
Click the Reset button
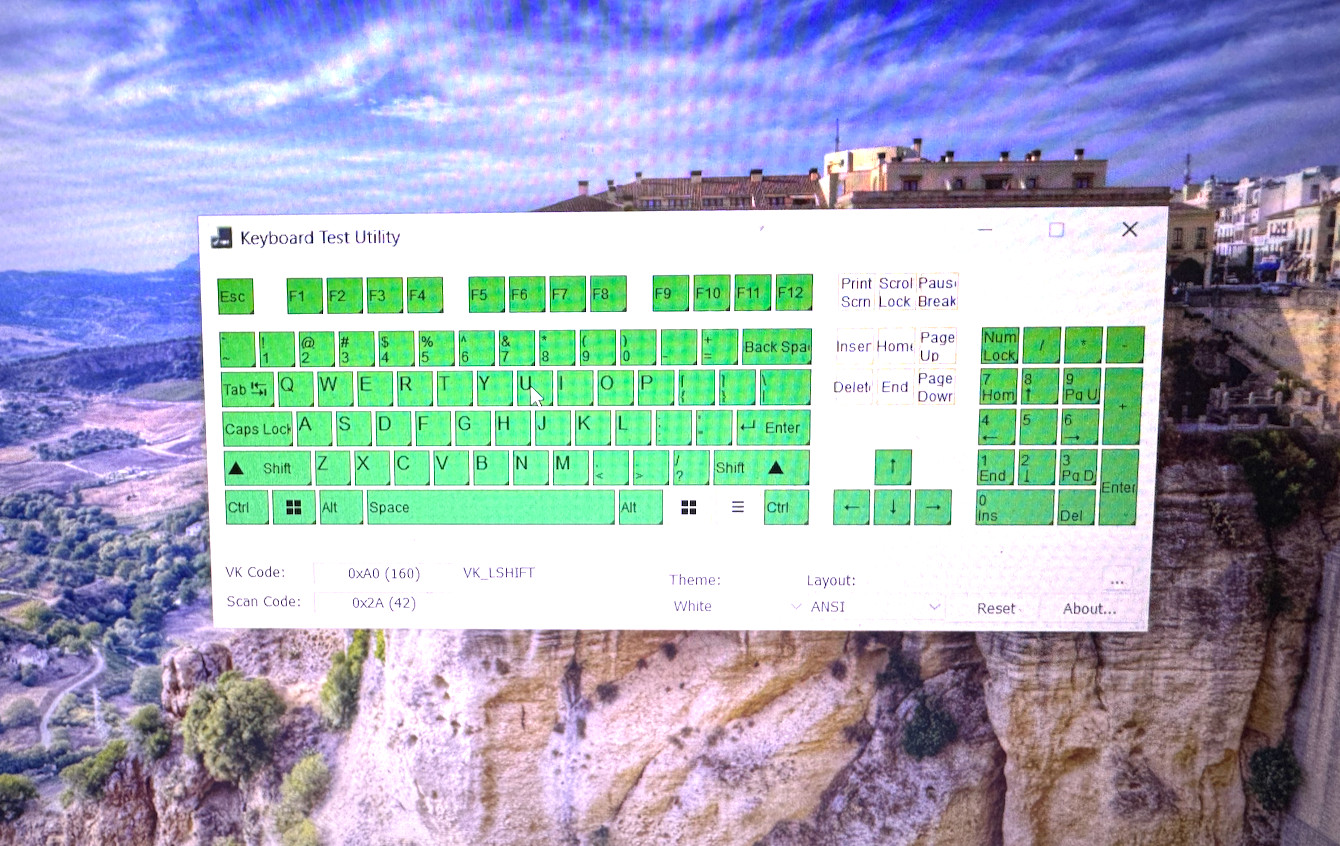tap(996, 608)
